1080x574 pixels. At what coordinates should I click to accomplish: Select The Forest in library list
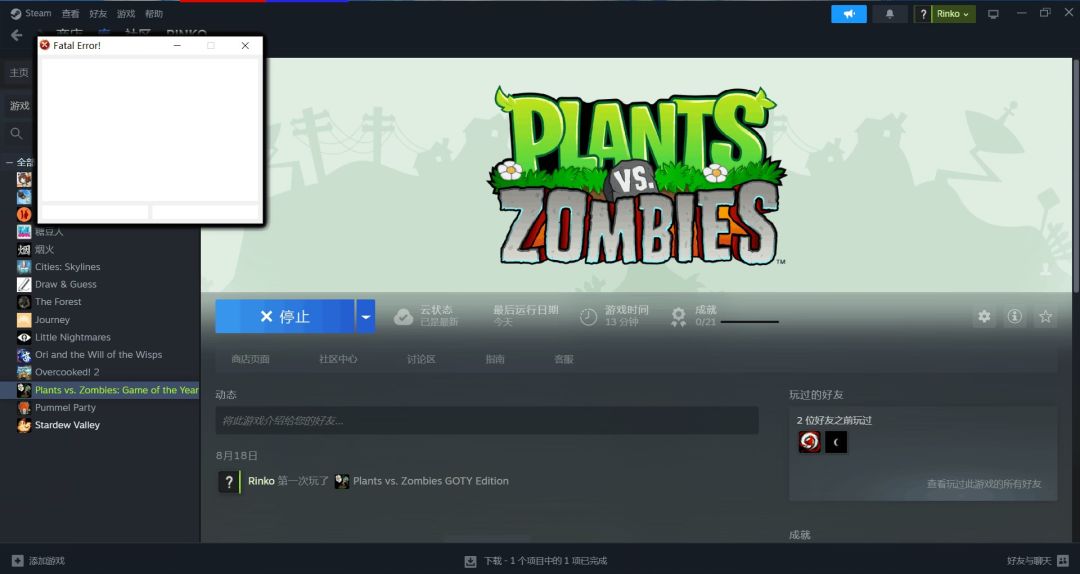[x=58, y=302]
